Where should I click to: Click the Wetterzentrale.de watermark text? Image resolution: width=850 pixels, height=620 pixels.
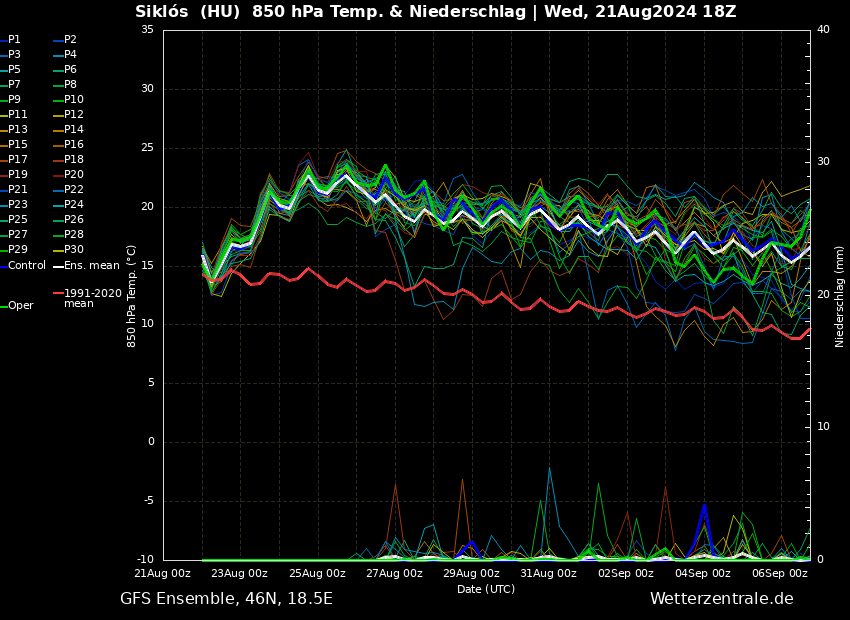pos(721,599)
